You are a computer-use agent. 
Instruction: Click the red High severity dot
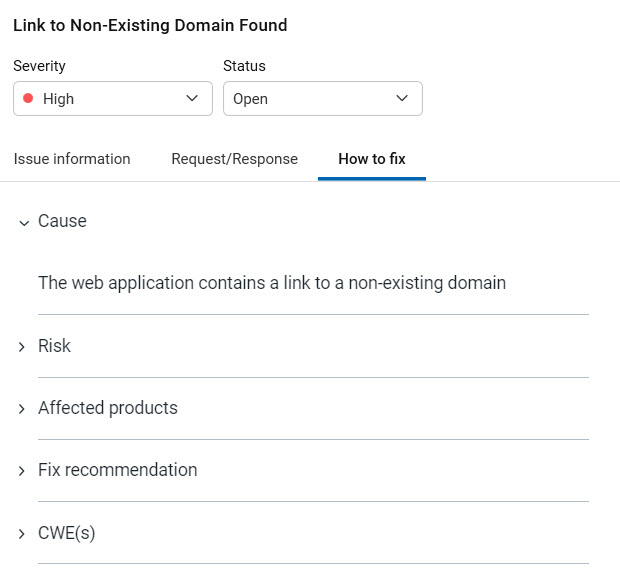pos(28,99)
